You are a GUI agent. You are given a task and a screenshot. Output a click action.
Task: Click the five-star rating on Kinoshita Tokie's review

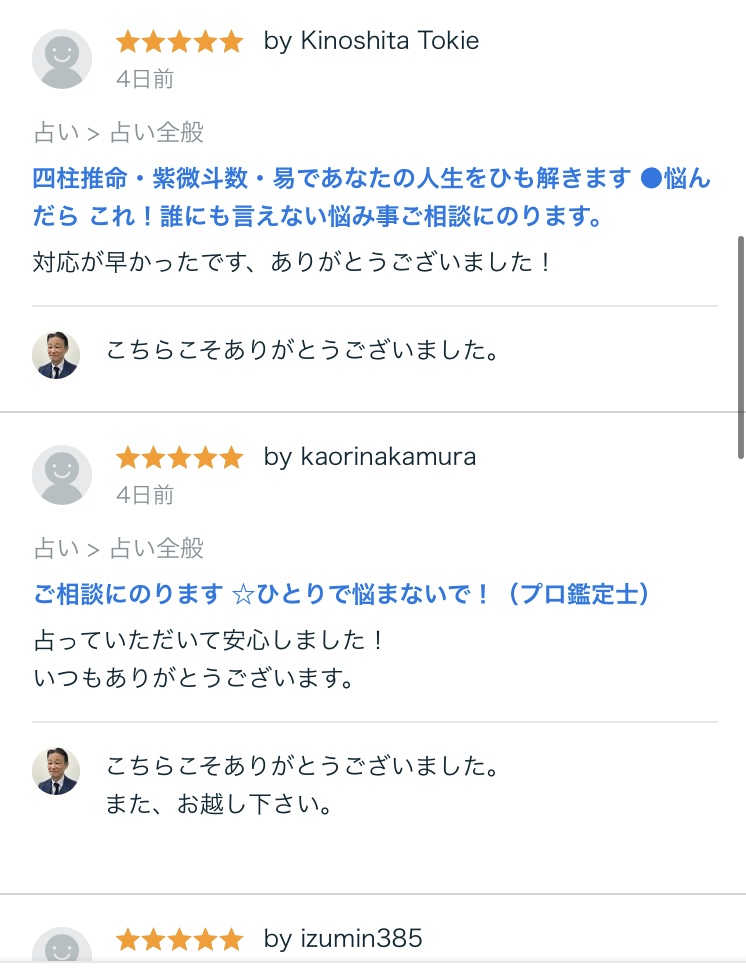(179, 42)
